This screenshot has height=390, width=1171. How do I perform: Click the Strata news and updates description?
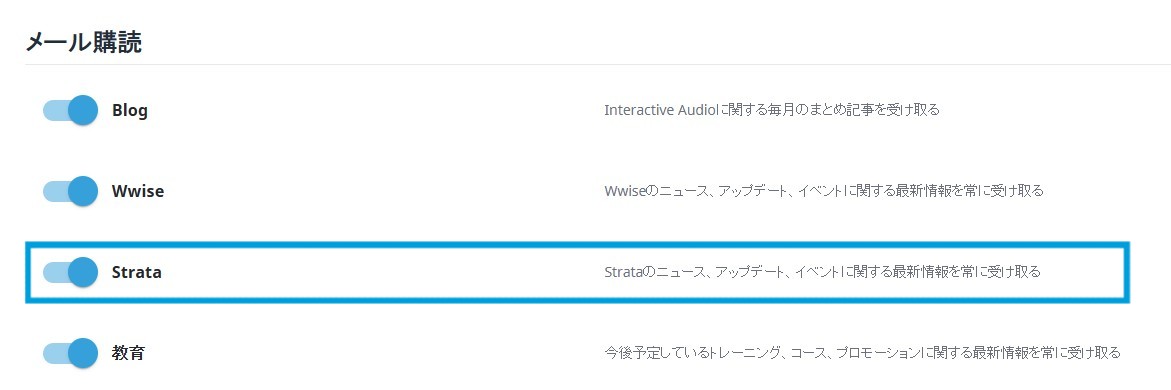pos(822,271)
